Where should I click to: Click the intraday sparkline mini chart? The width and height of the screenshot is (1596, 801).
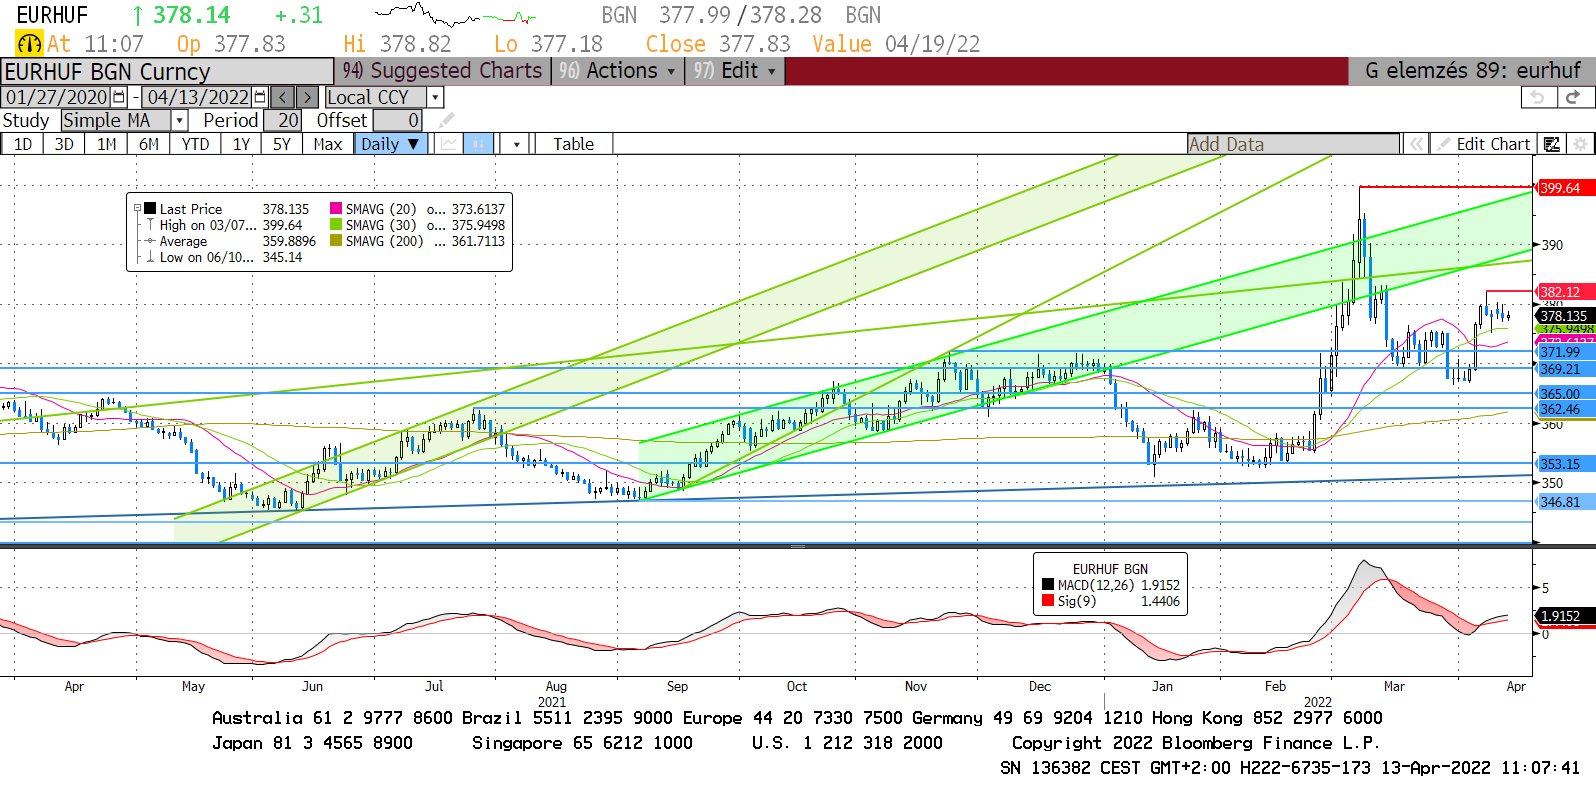coord(456,15)
